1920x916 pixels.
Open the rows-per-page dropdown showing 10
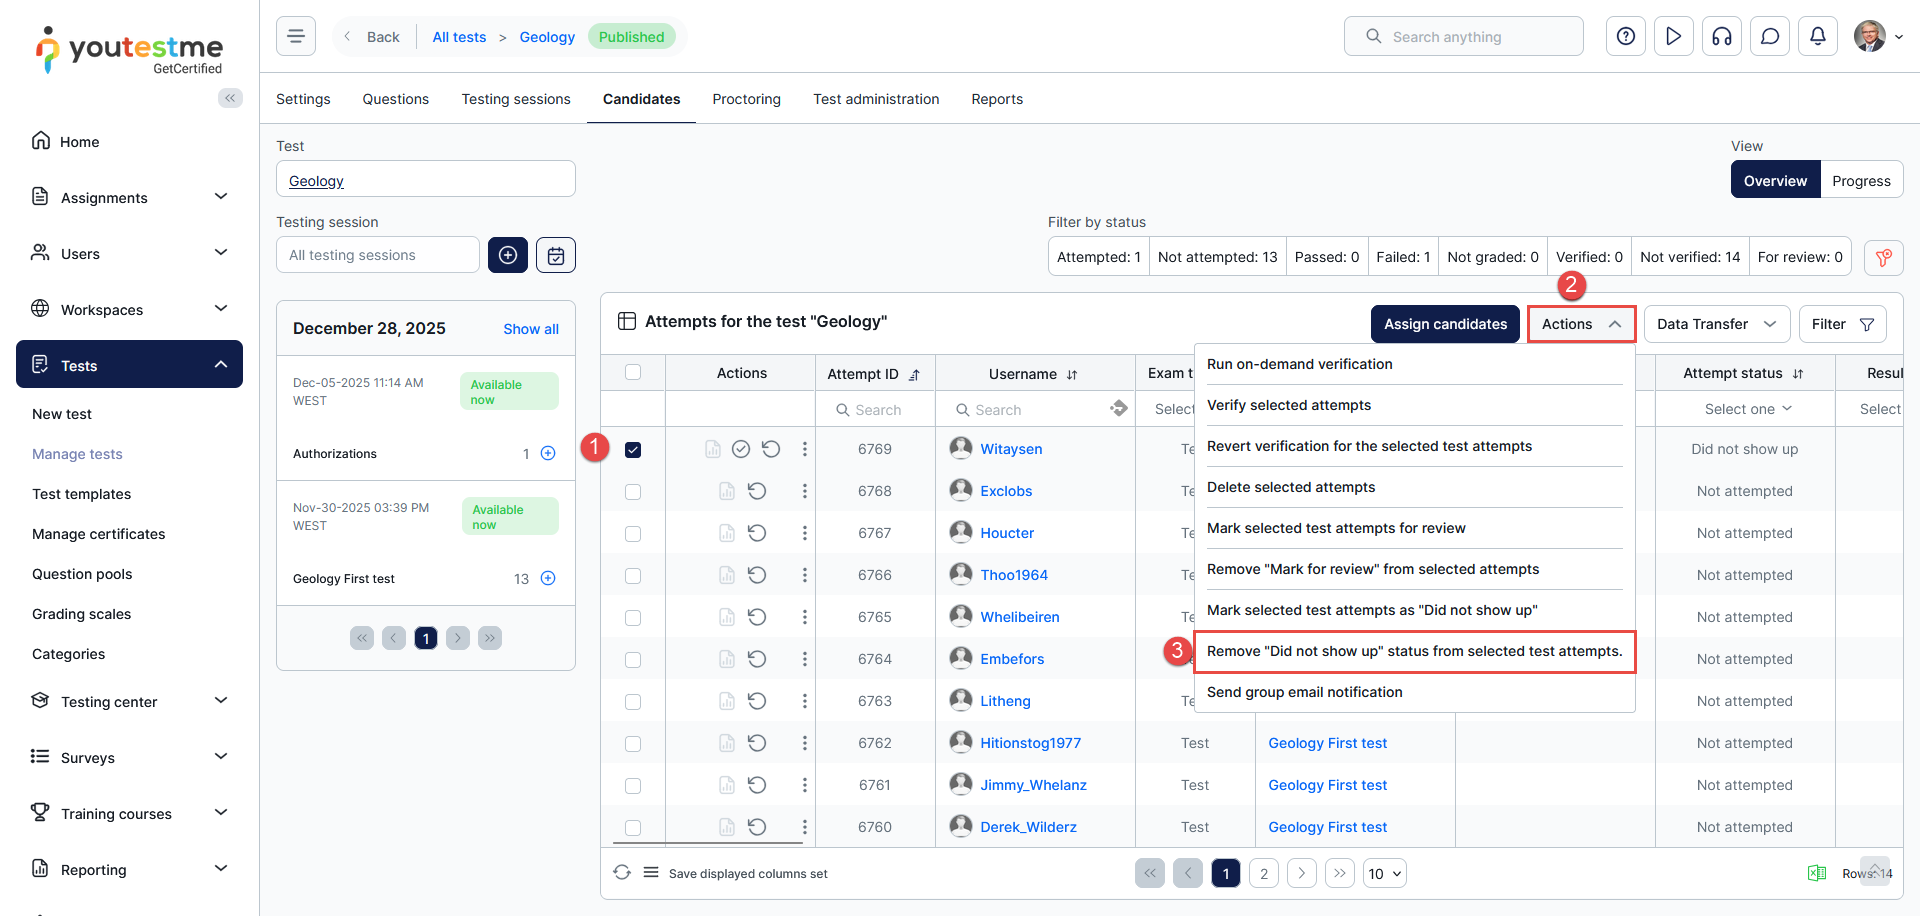[x=1385, y=873]
